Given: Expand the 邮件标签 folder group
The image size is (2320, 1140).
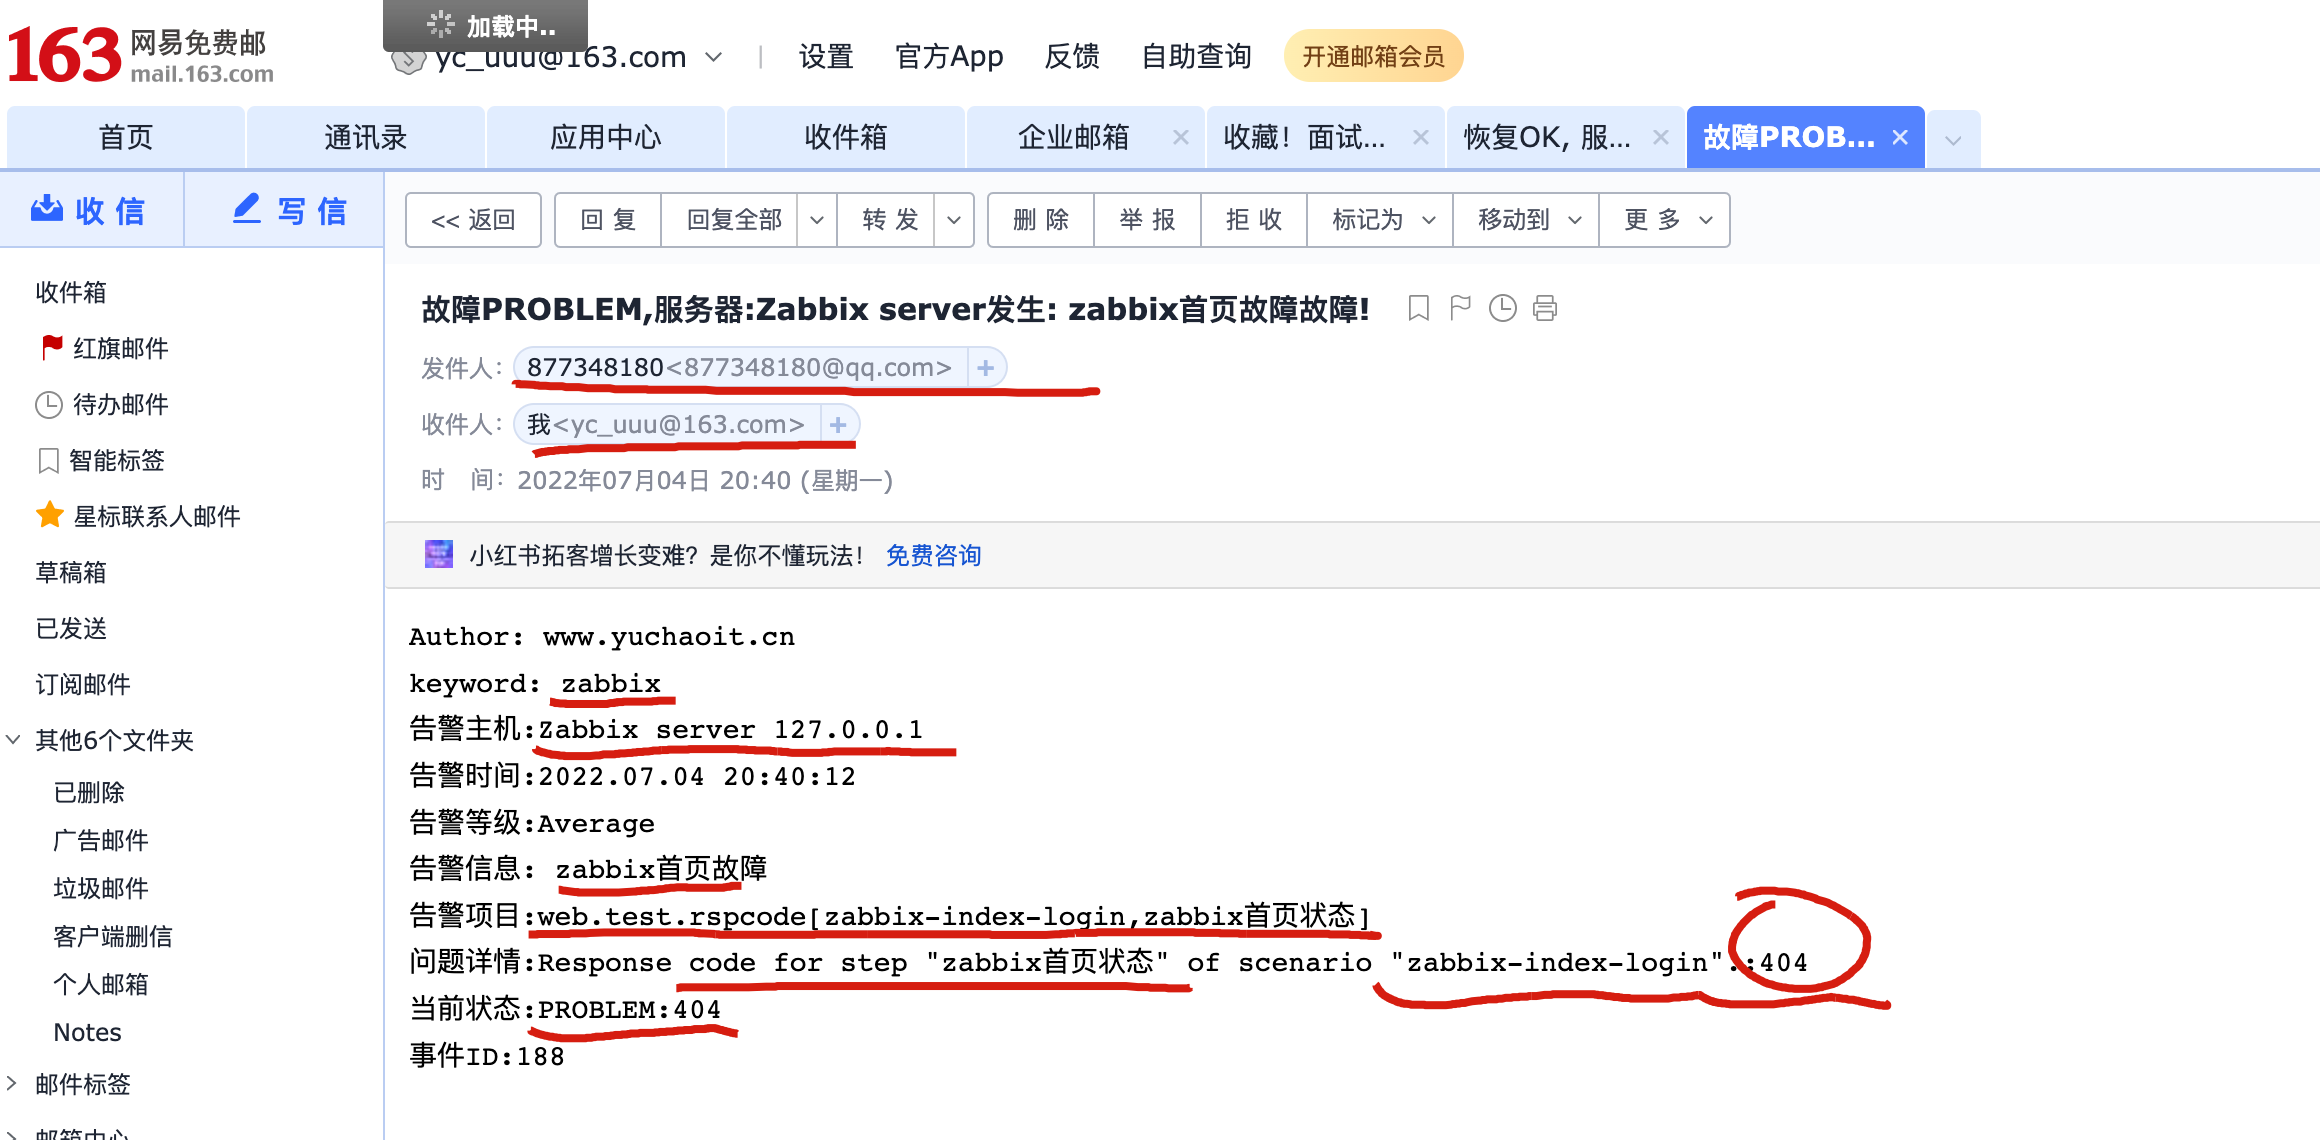Looking at the screenshot, I should point(12,1083).
